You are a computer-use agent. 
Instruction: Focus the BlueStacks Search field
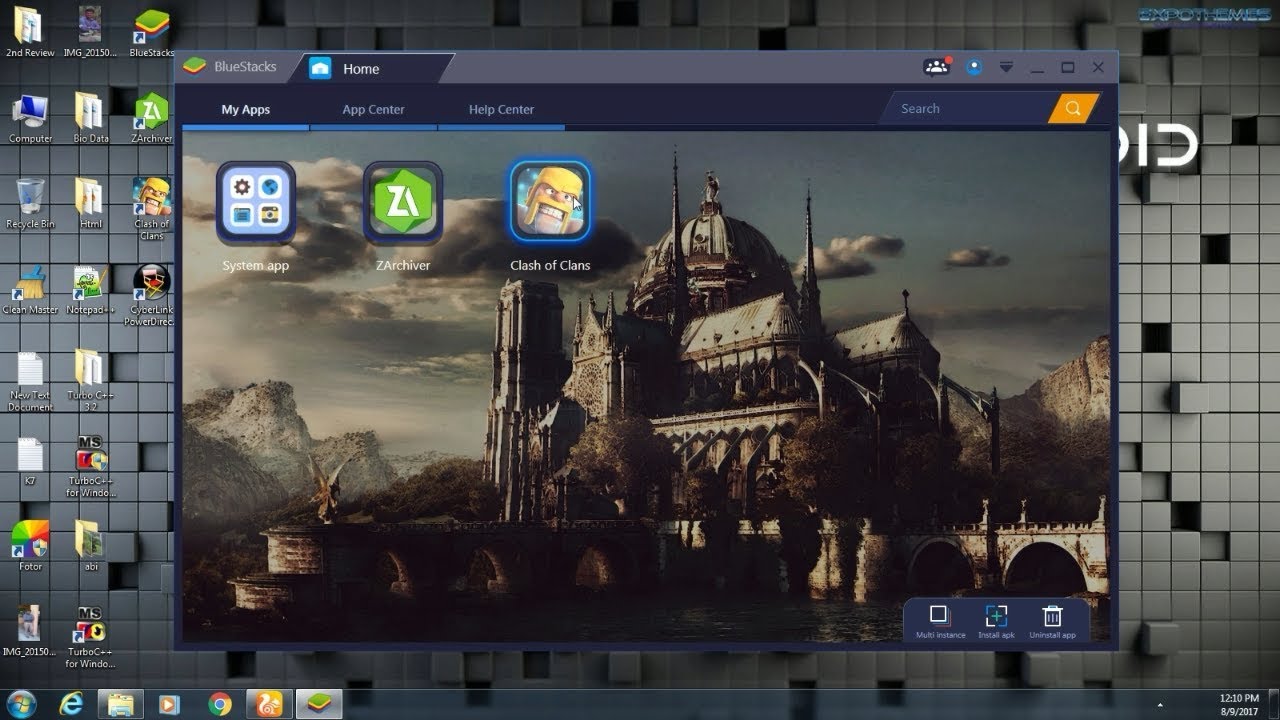pyautogui.click(x=968, y=109)
